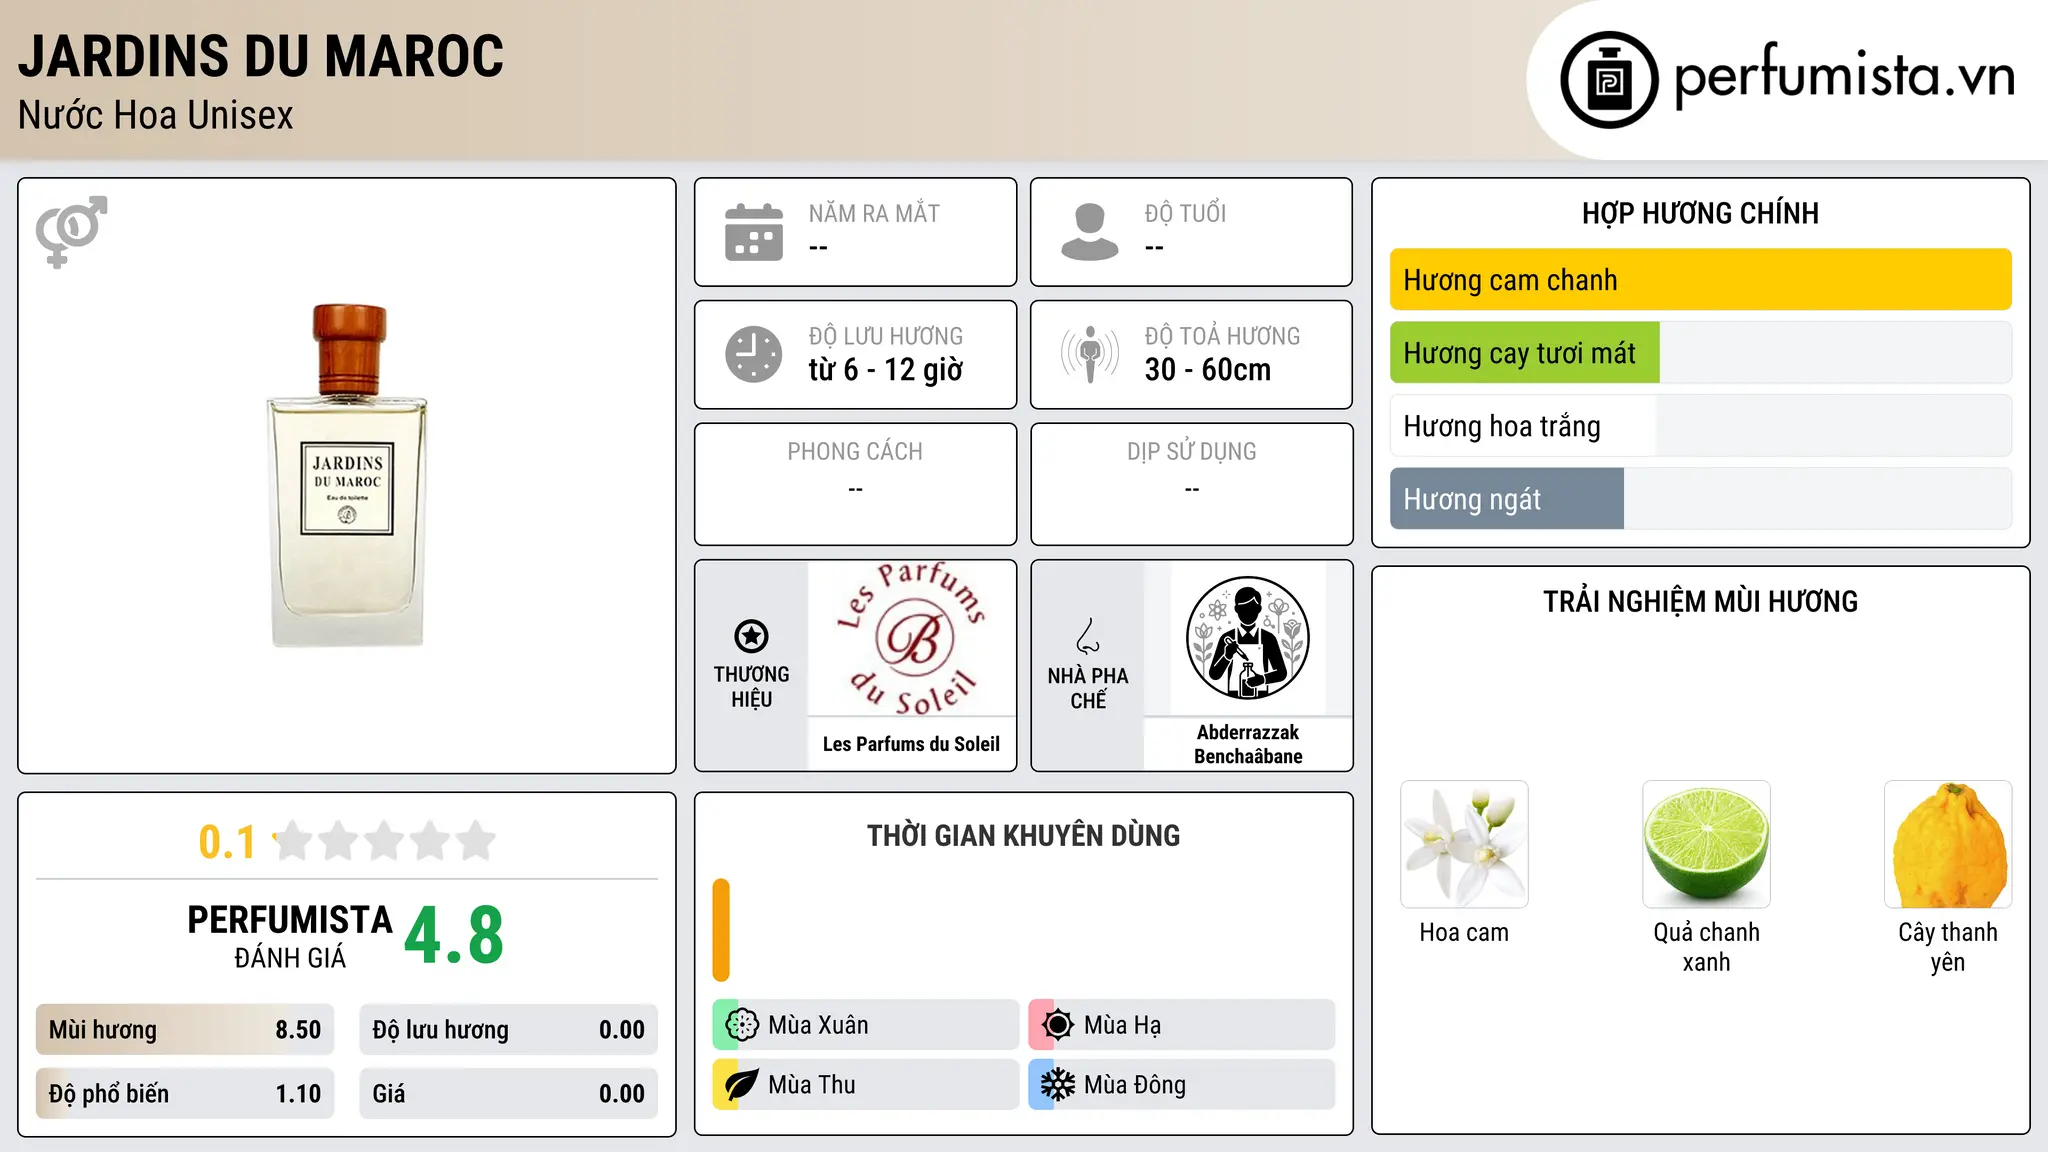Image resolution: width=2048 pixels, height=1152 pixels.
Task: Click the Mùa Hạ season button
Action: click(x=1182, y=1025)
